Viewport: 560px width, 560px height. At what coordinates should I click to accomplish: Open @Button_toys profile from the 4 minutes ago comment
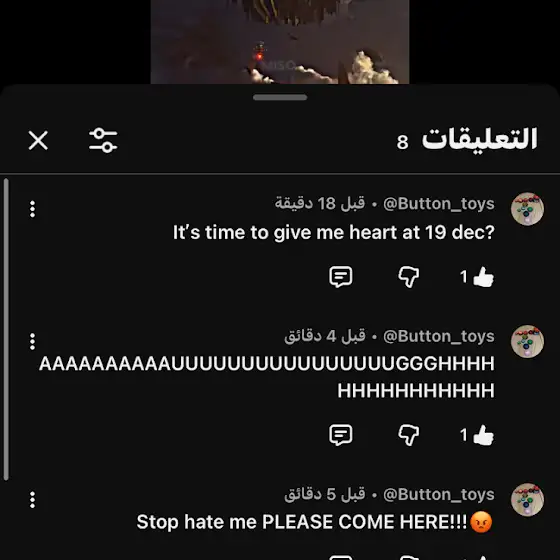(x=439, y=336)
